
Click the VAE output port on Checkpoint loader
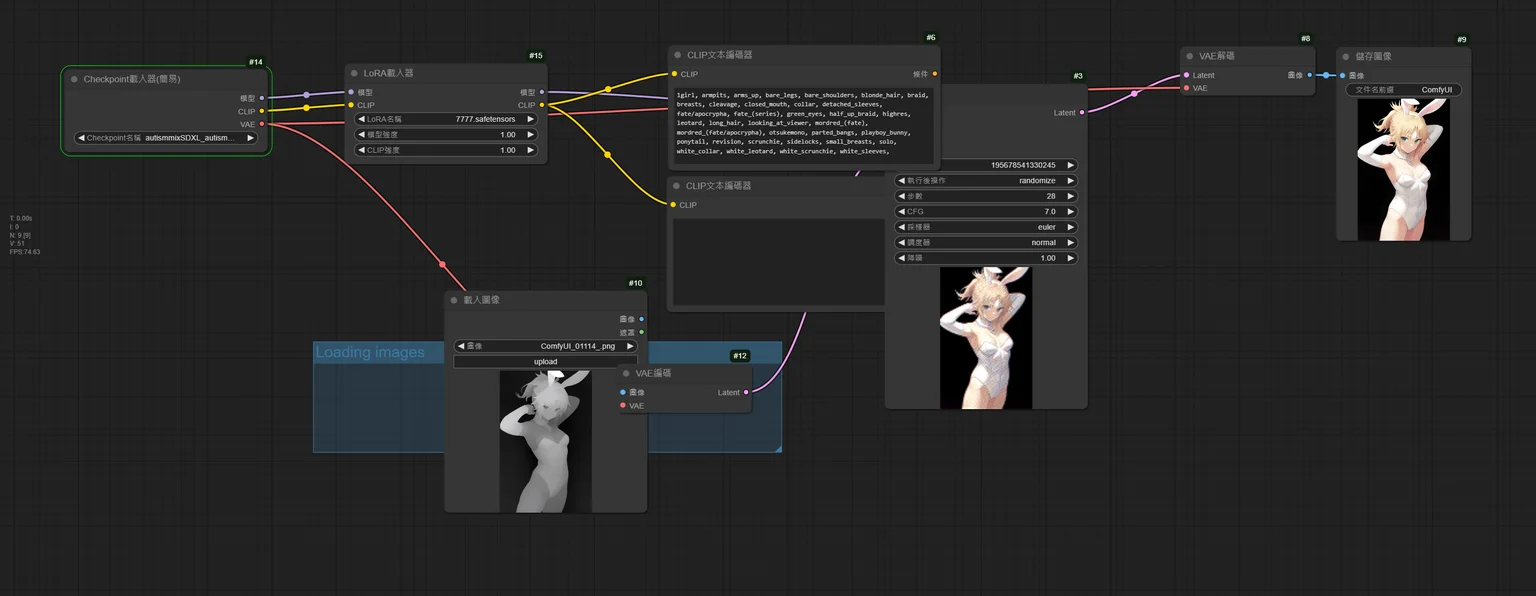tap(262, 124)
